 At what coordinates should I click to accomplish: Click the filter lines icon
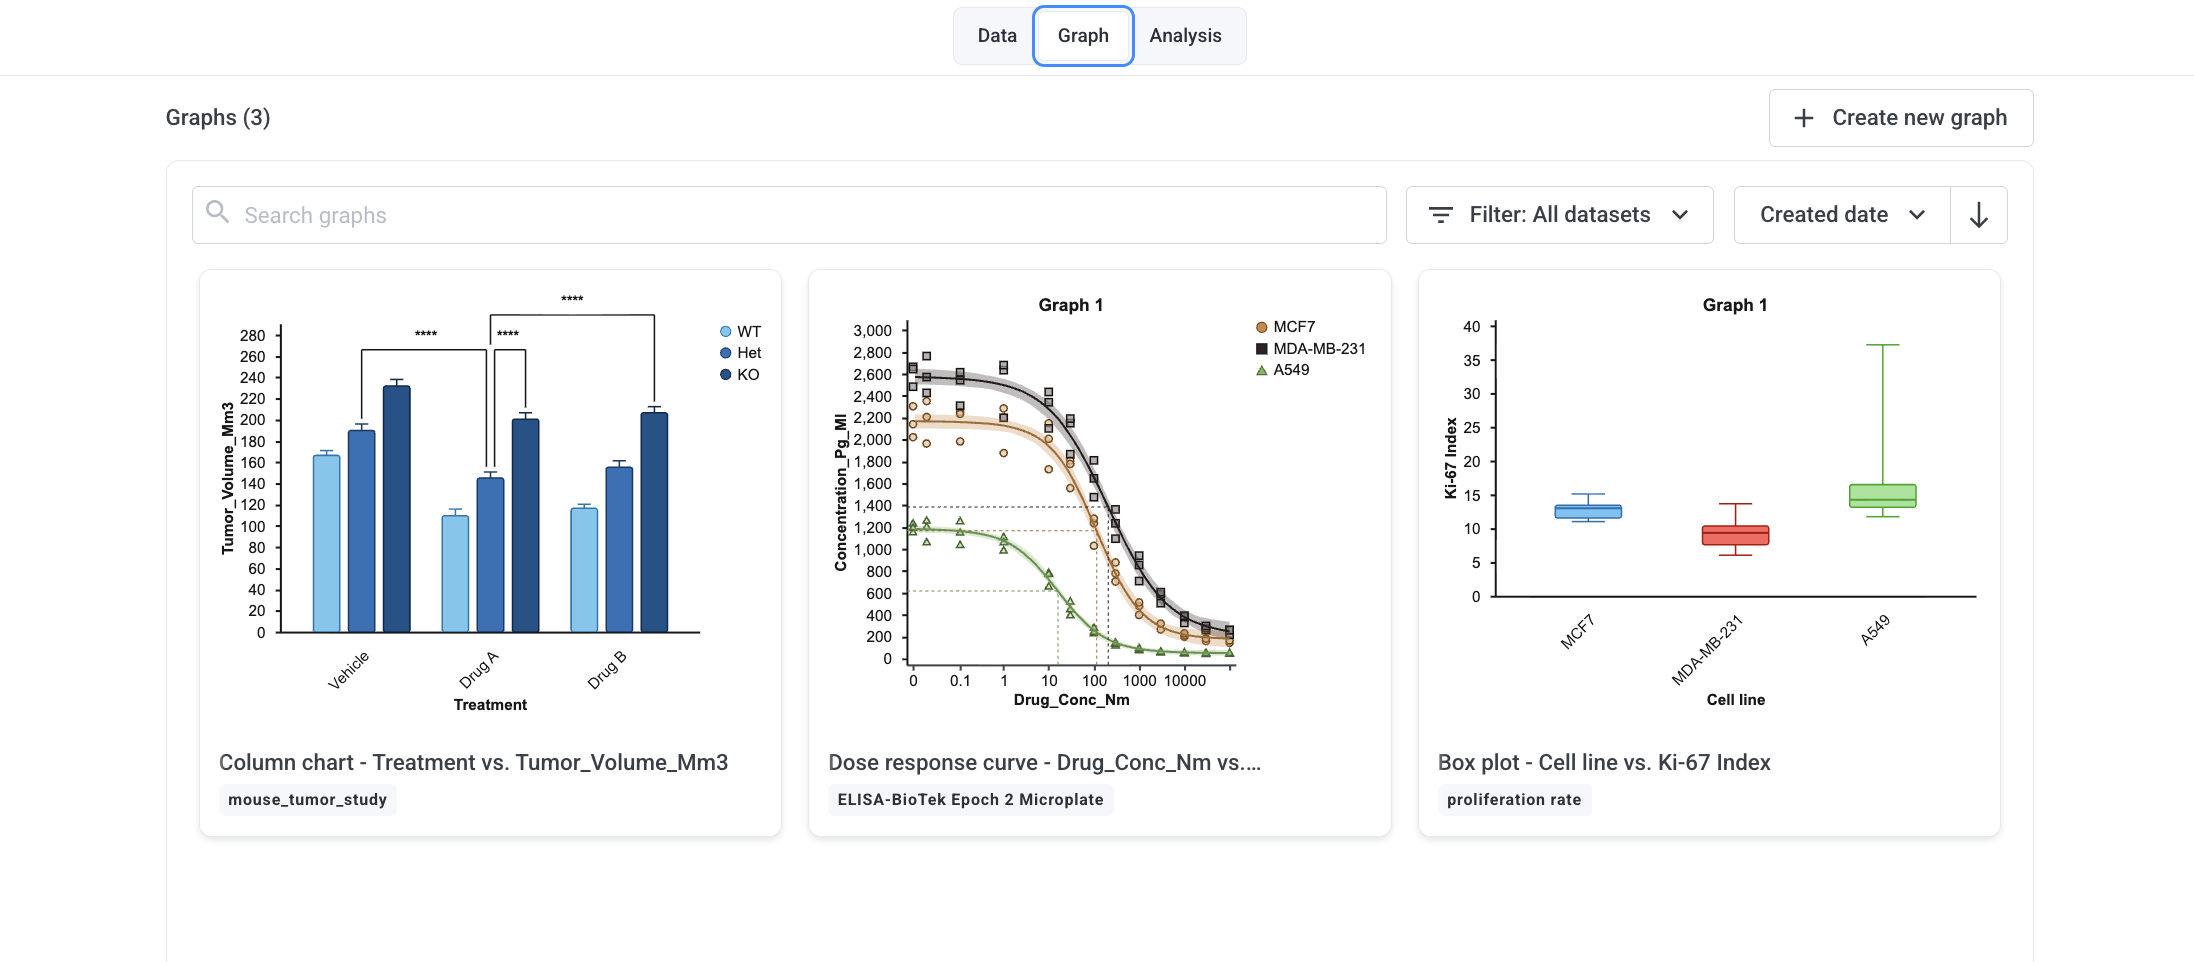pyautogui.click(x=1440, y=215)
